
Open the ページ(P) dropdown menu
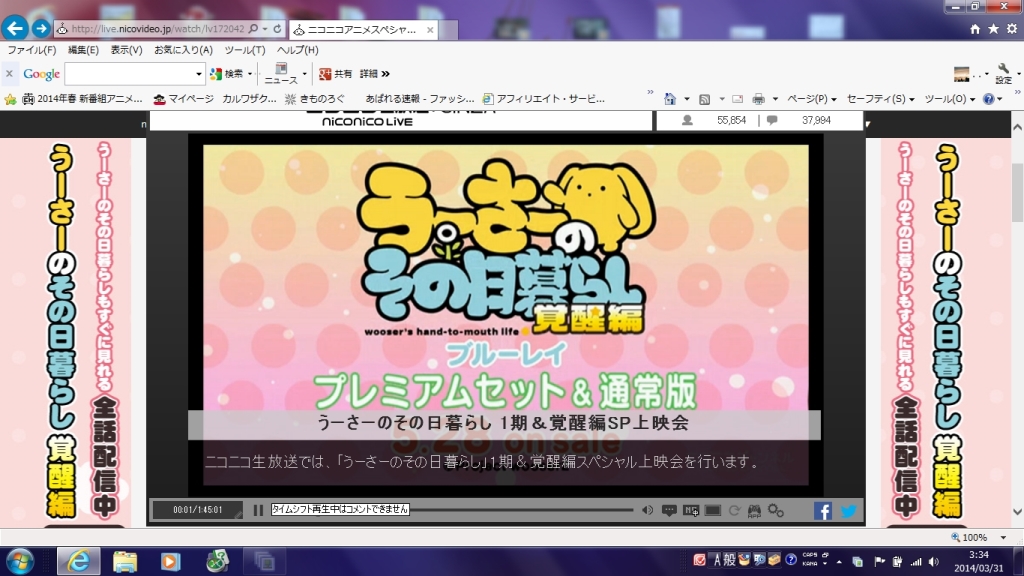coord(812,99)
